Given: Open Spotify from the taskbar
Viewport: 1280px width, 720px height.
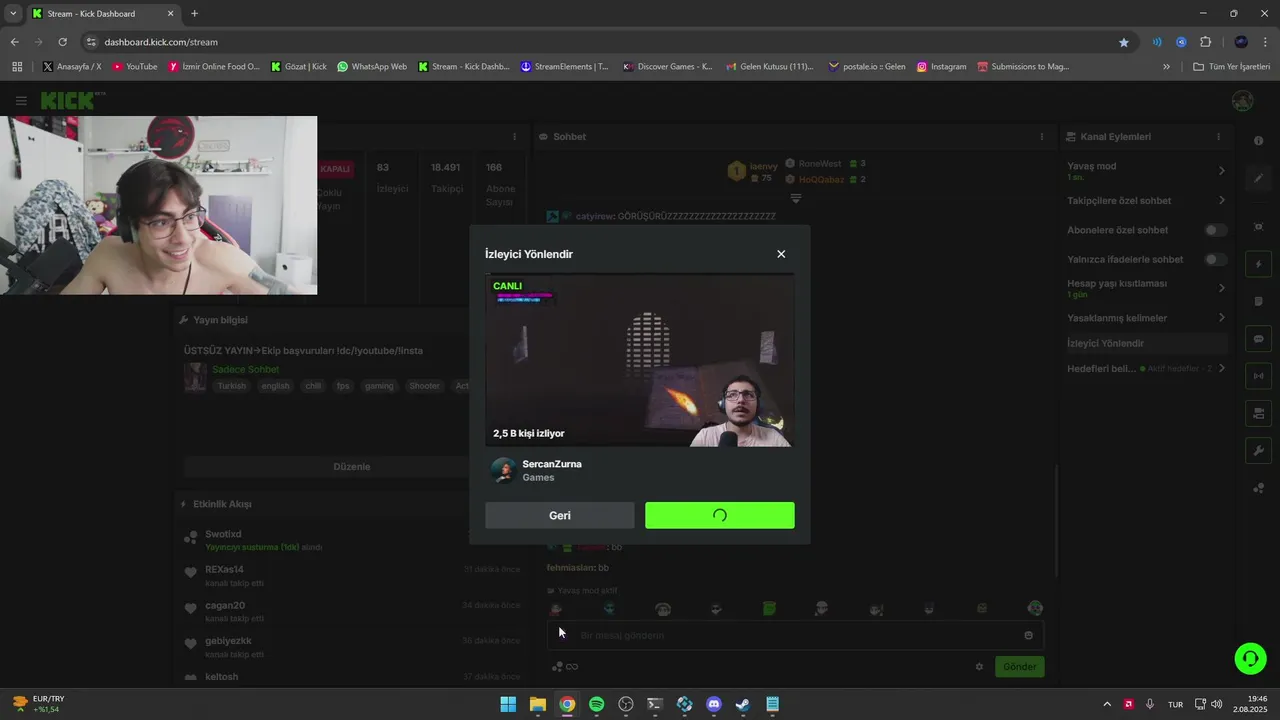Looking at the screenshot, I should [x=597, y=704].
